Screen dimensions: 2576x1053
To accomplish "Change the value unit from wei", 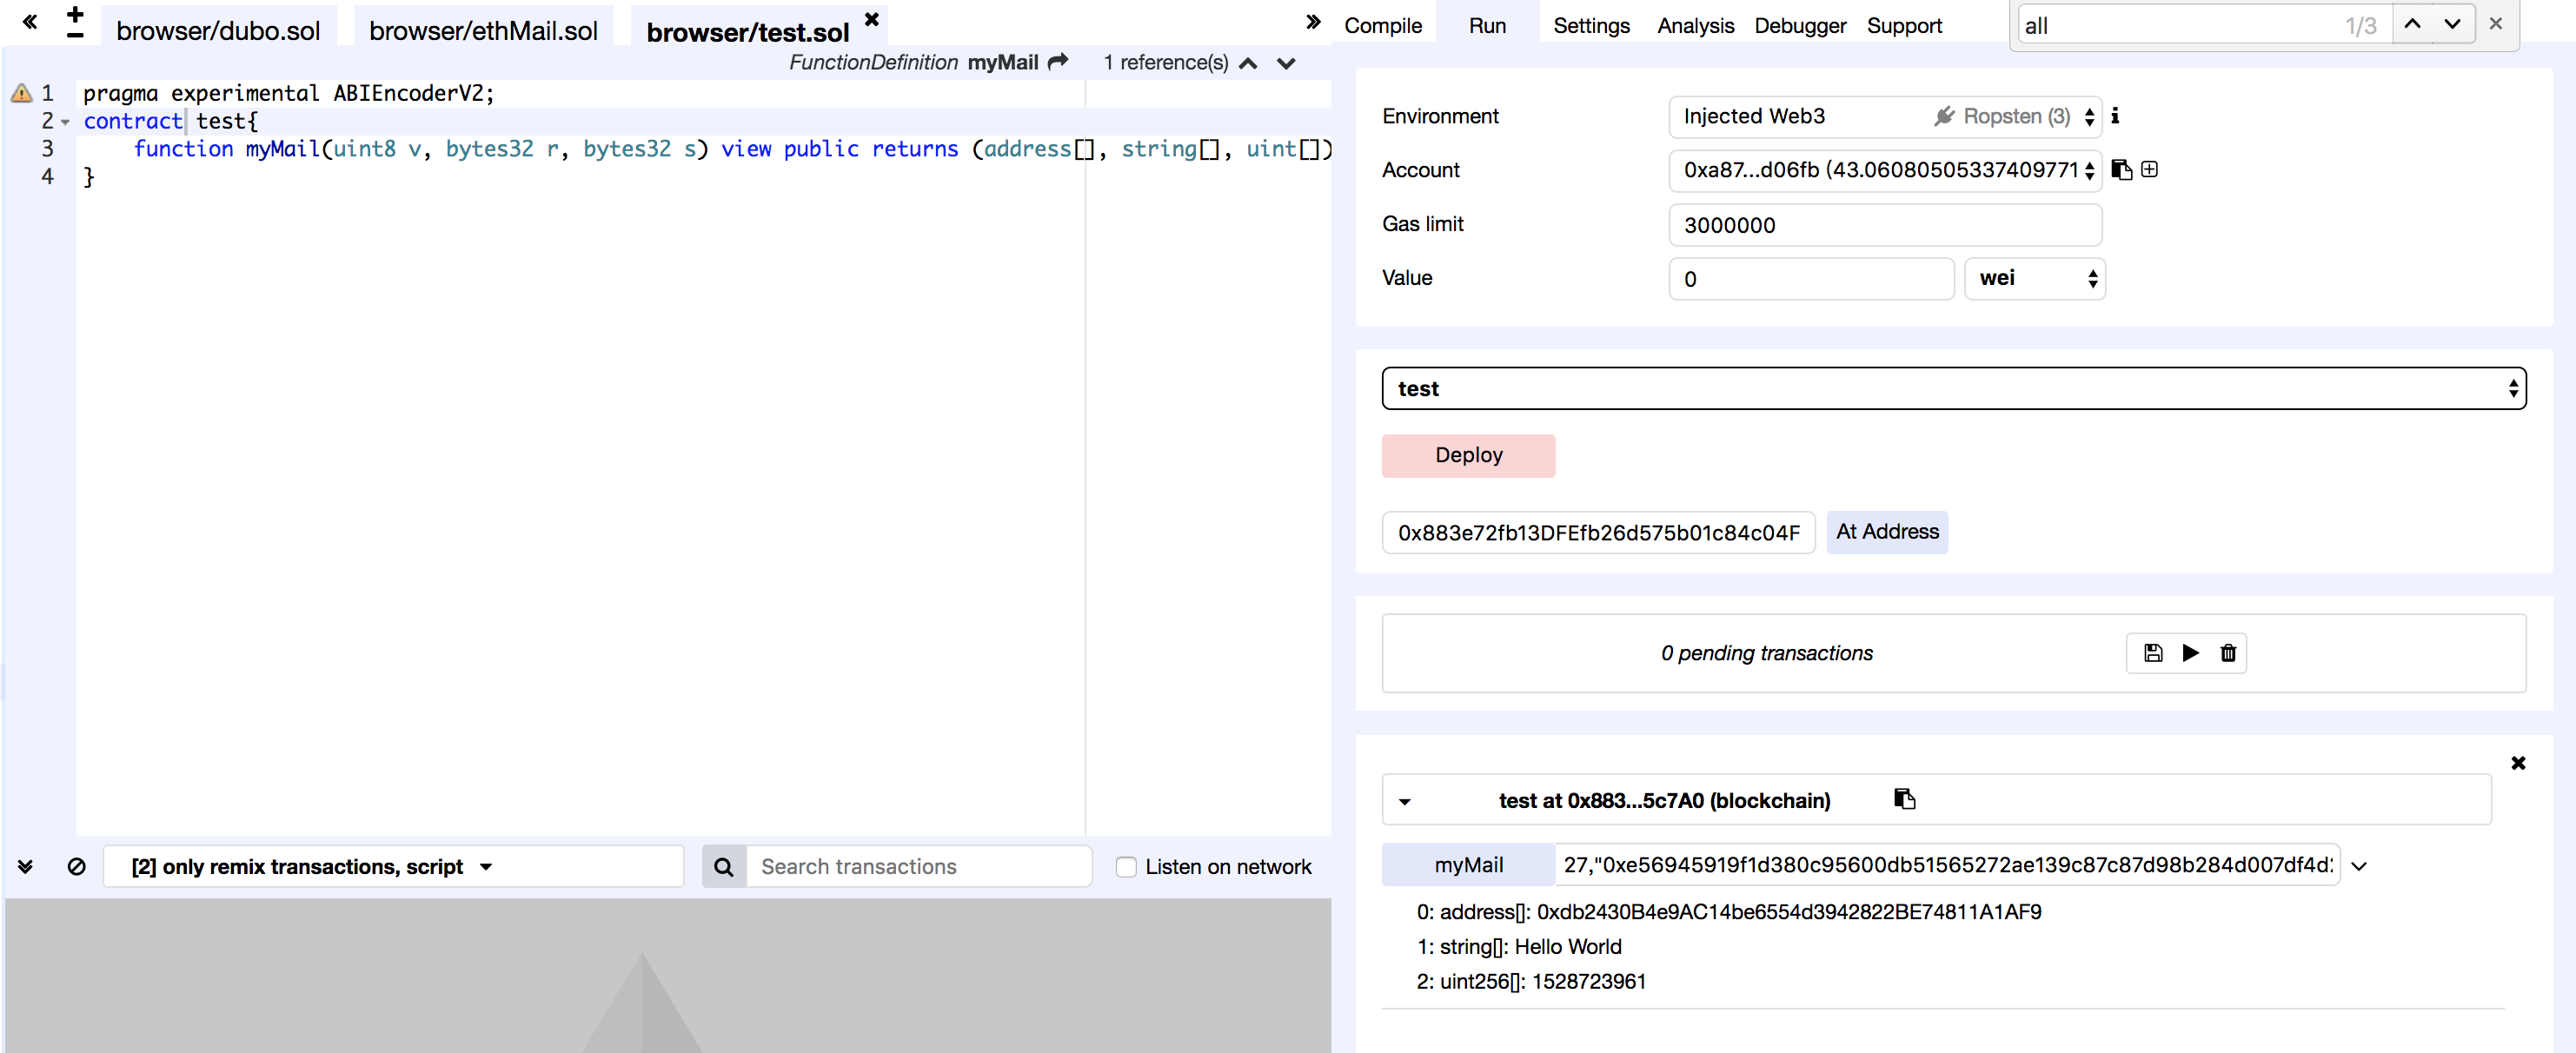I will coord(2034,278).
